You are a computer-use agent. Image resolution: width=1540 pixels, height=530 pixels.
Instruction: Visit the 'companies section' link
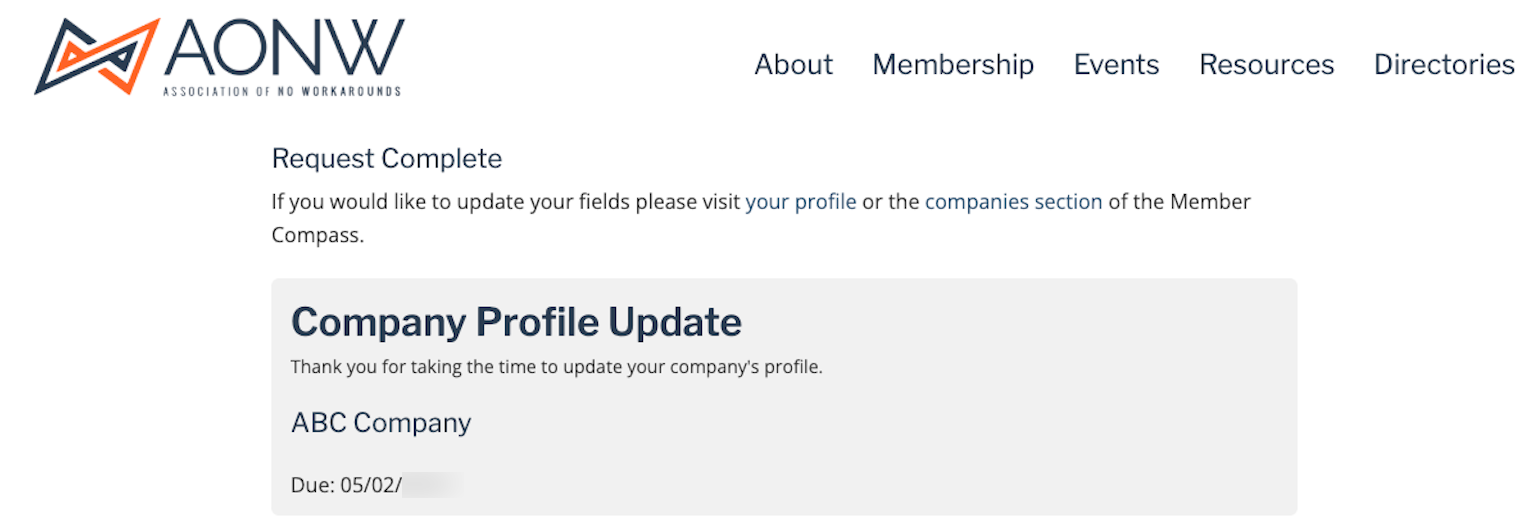pyautogui.click(x=1013, y=202)
